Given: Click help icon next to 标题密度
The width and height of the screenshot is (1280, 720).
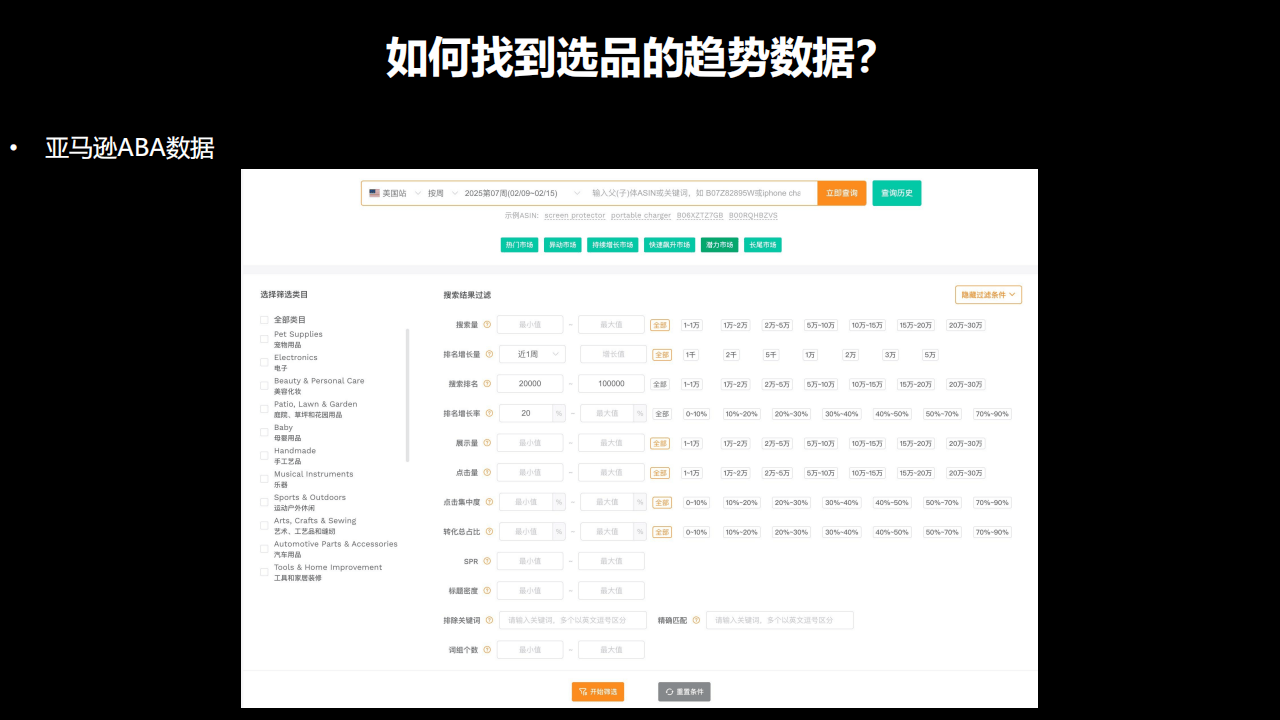Looking at the screenshot, I should click(x=488, y=590).
